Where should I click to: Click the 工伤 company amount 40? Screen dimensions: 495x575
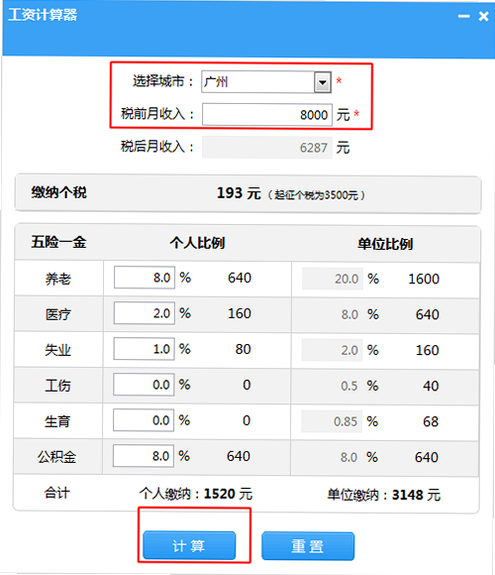(x=431, y=386)
